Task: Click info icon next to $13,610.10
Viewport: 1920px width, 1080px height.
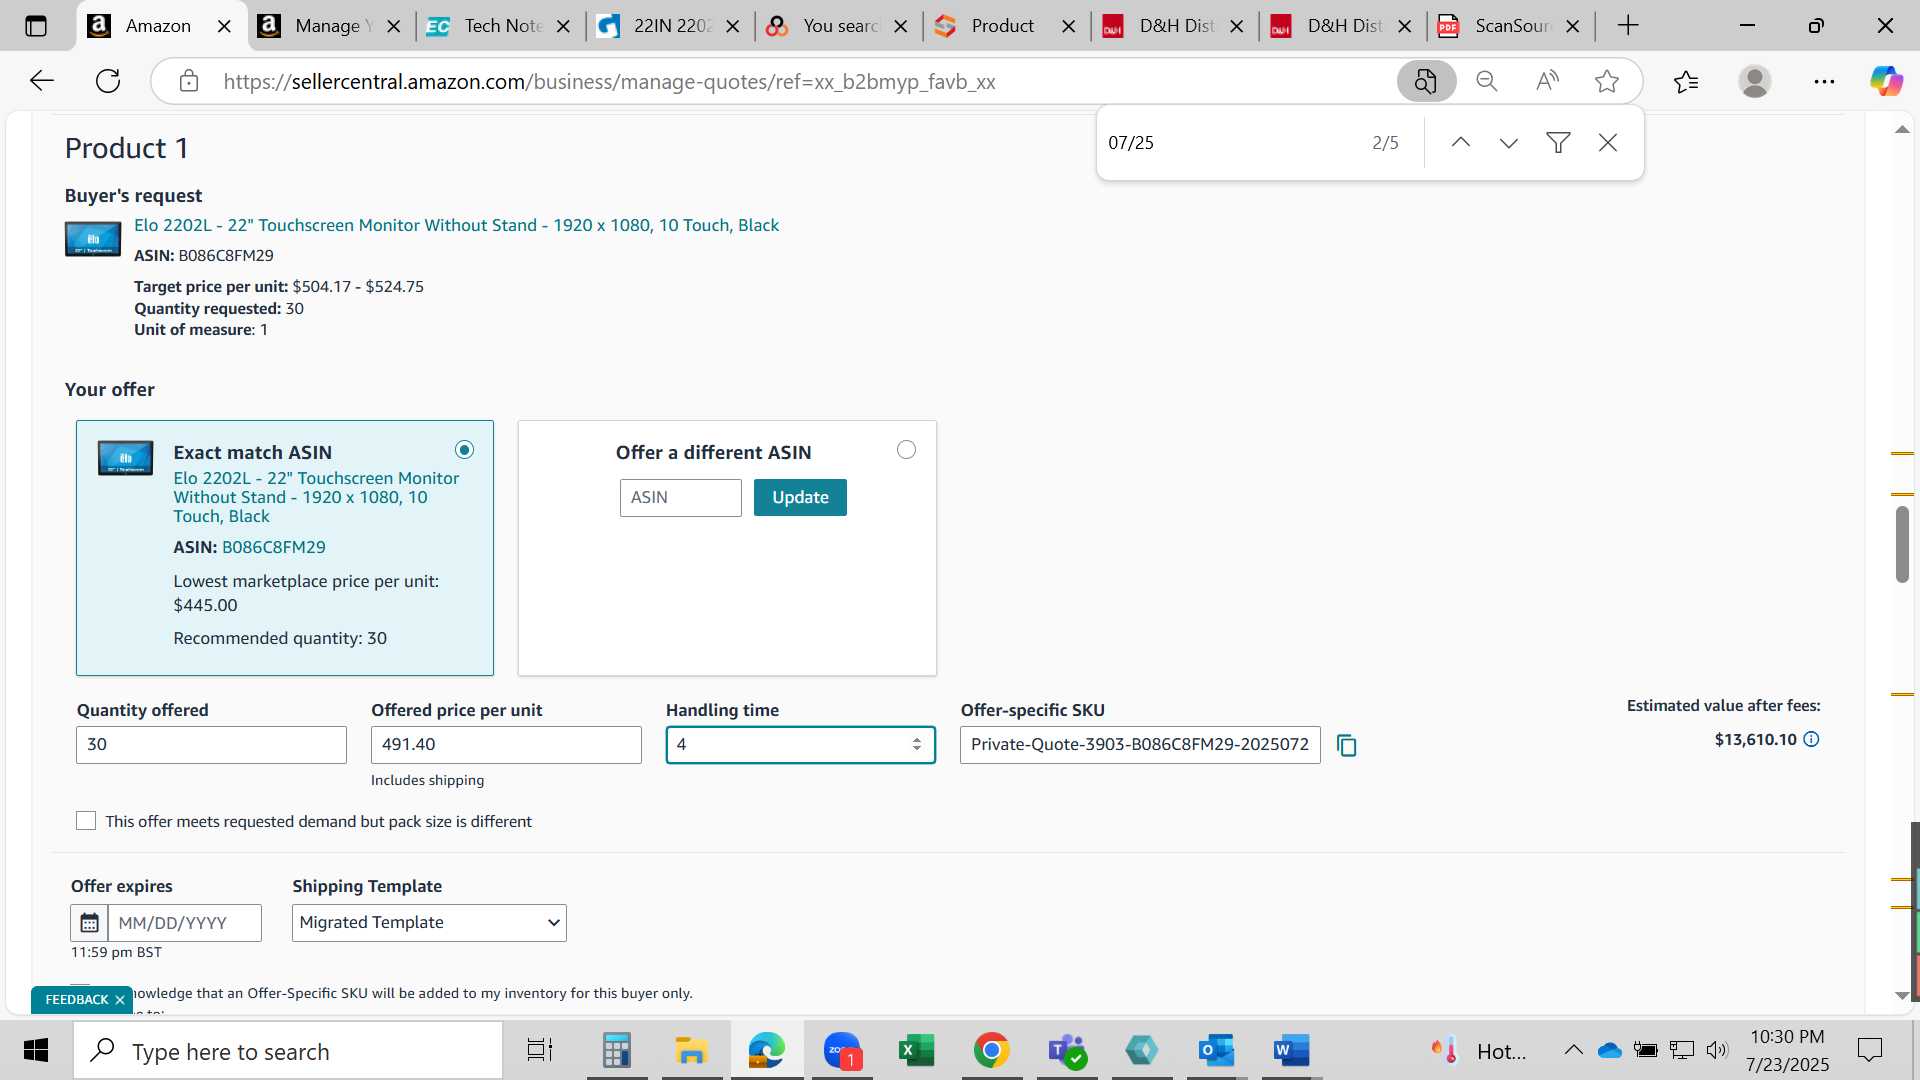Action: tap(1811, 740)
